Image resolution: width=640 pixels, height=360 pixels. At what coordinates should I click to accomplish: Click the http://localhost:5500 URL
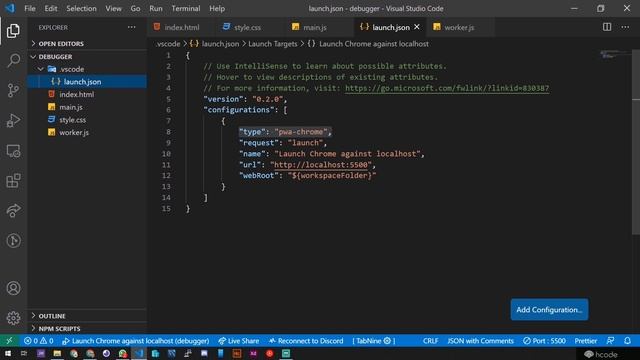coord(320,164)
